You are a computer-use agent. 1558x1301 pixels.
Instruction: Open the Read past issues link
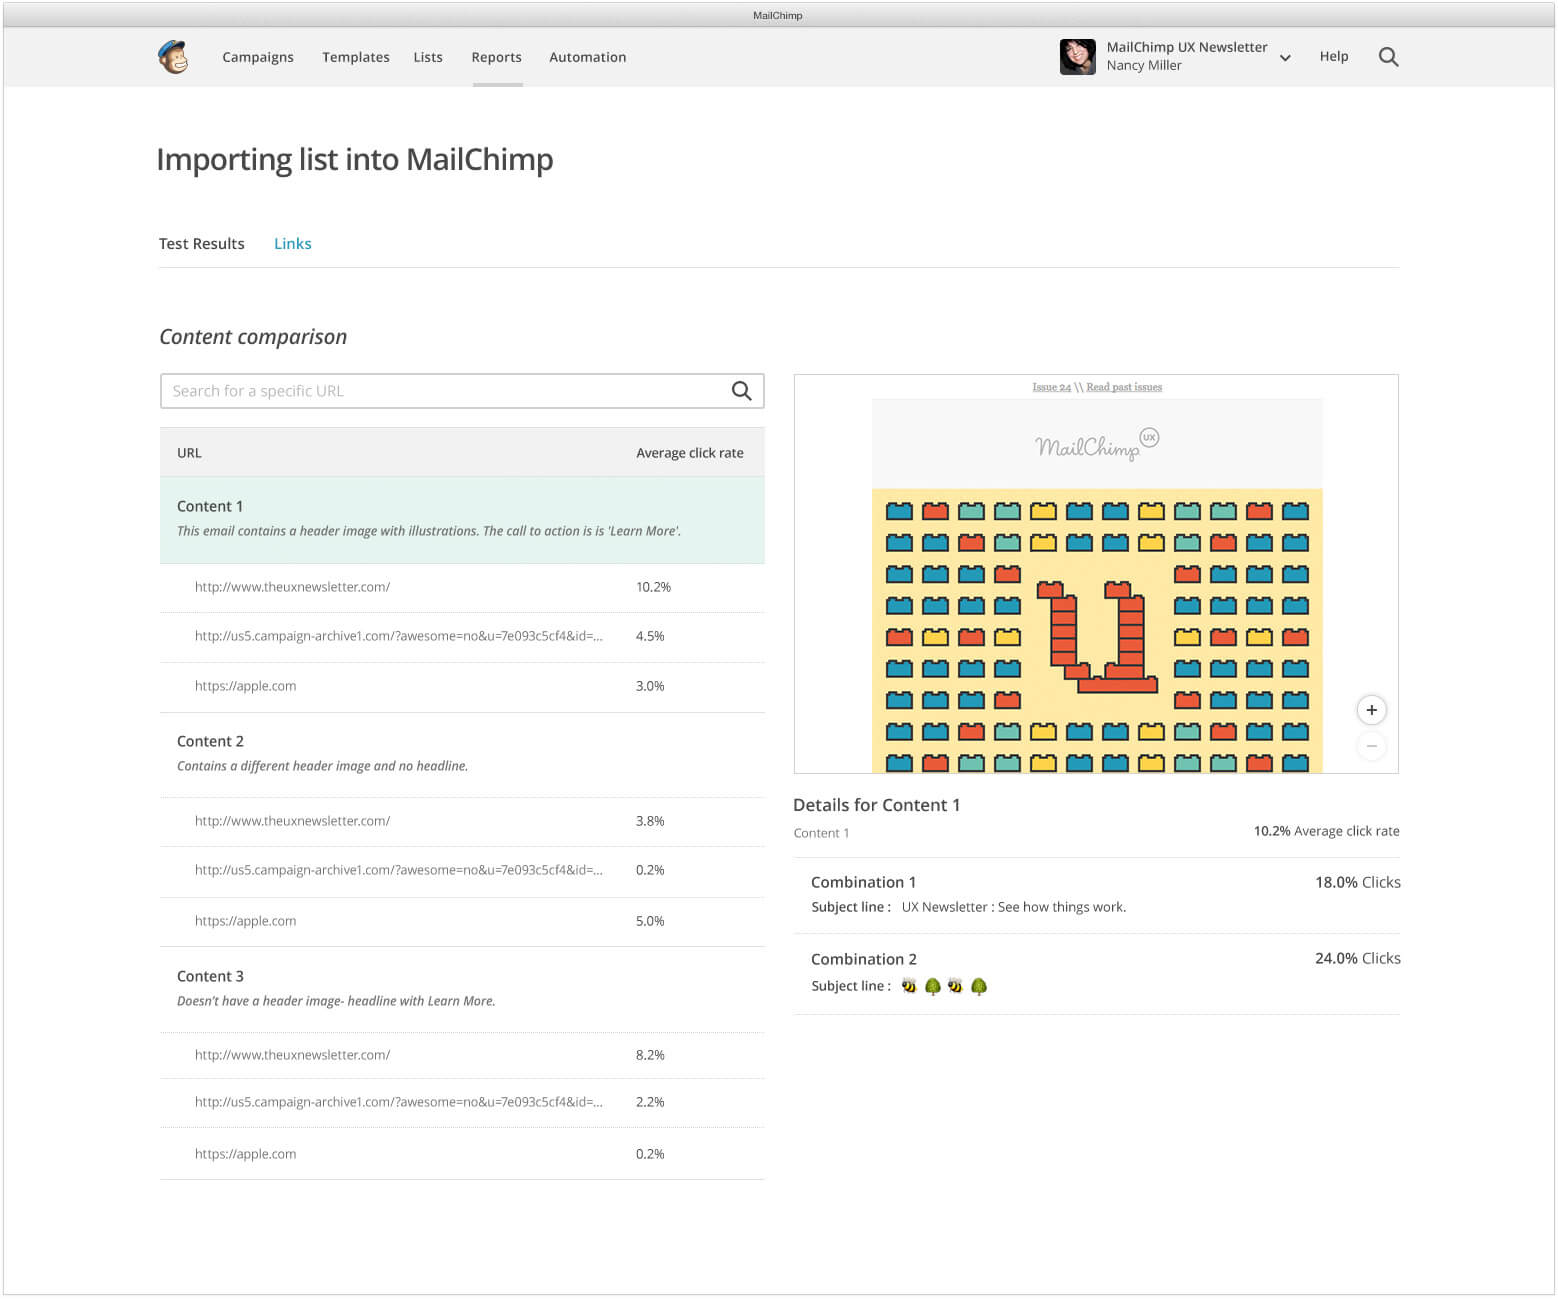(1124, 387)
